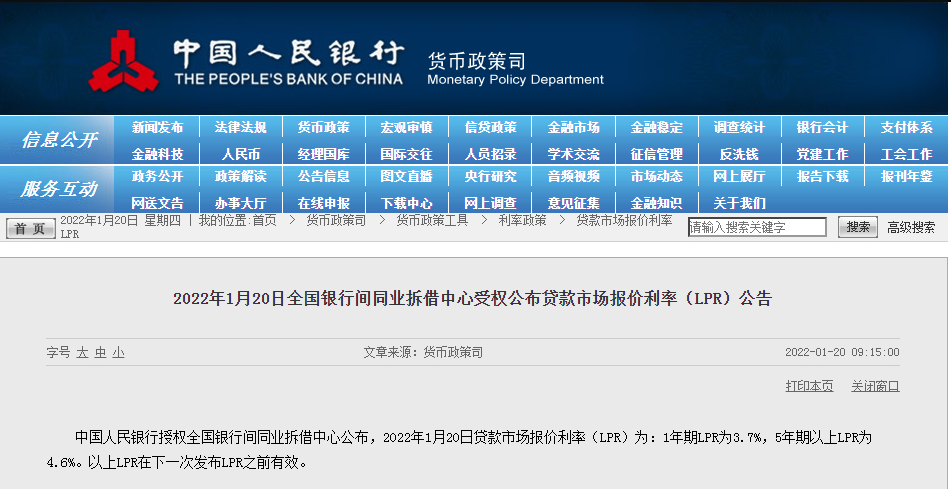This screenshot has width=951, height=489.
Task: Set font size to 小
Action: pyautogui.click(x=118, y=352)
